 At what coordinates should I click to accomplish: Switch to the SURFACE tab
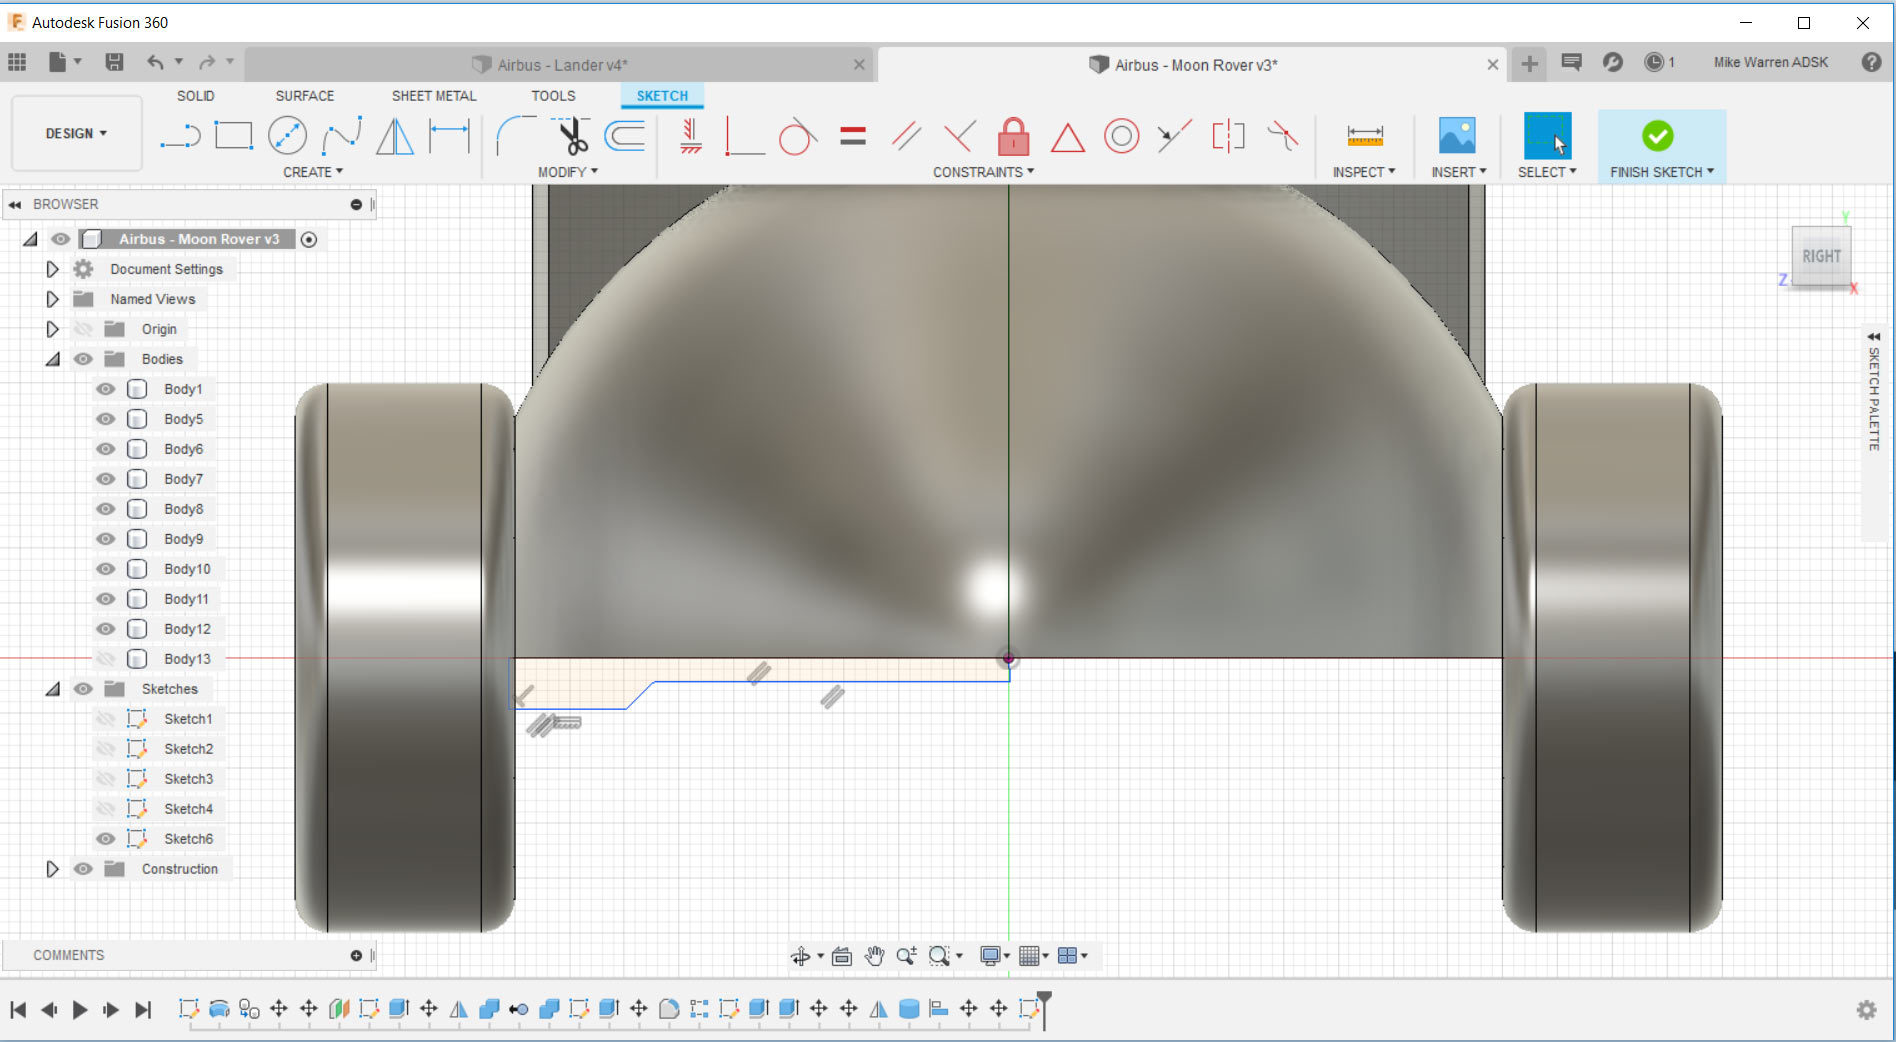[x=305, y=96]
